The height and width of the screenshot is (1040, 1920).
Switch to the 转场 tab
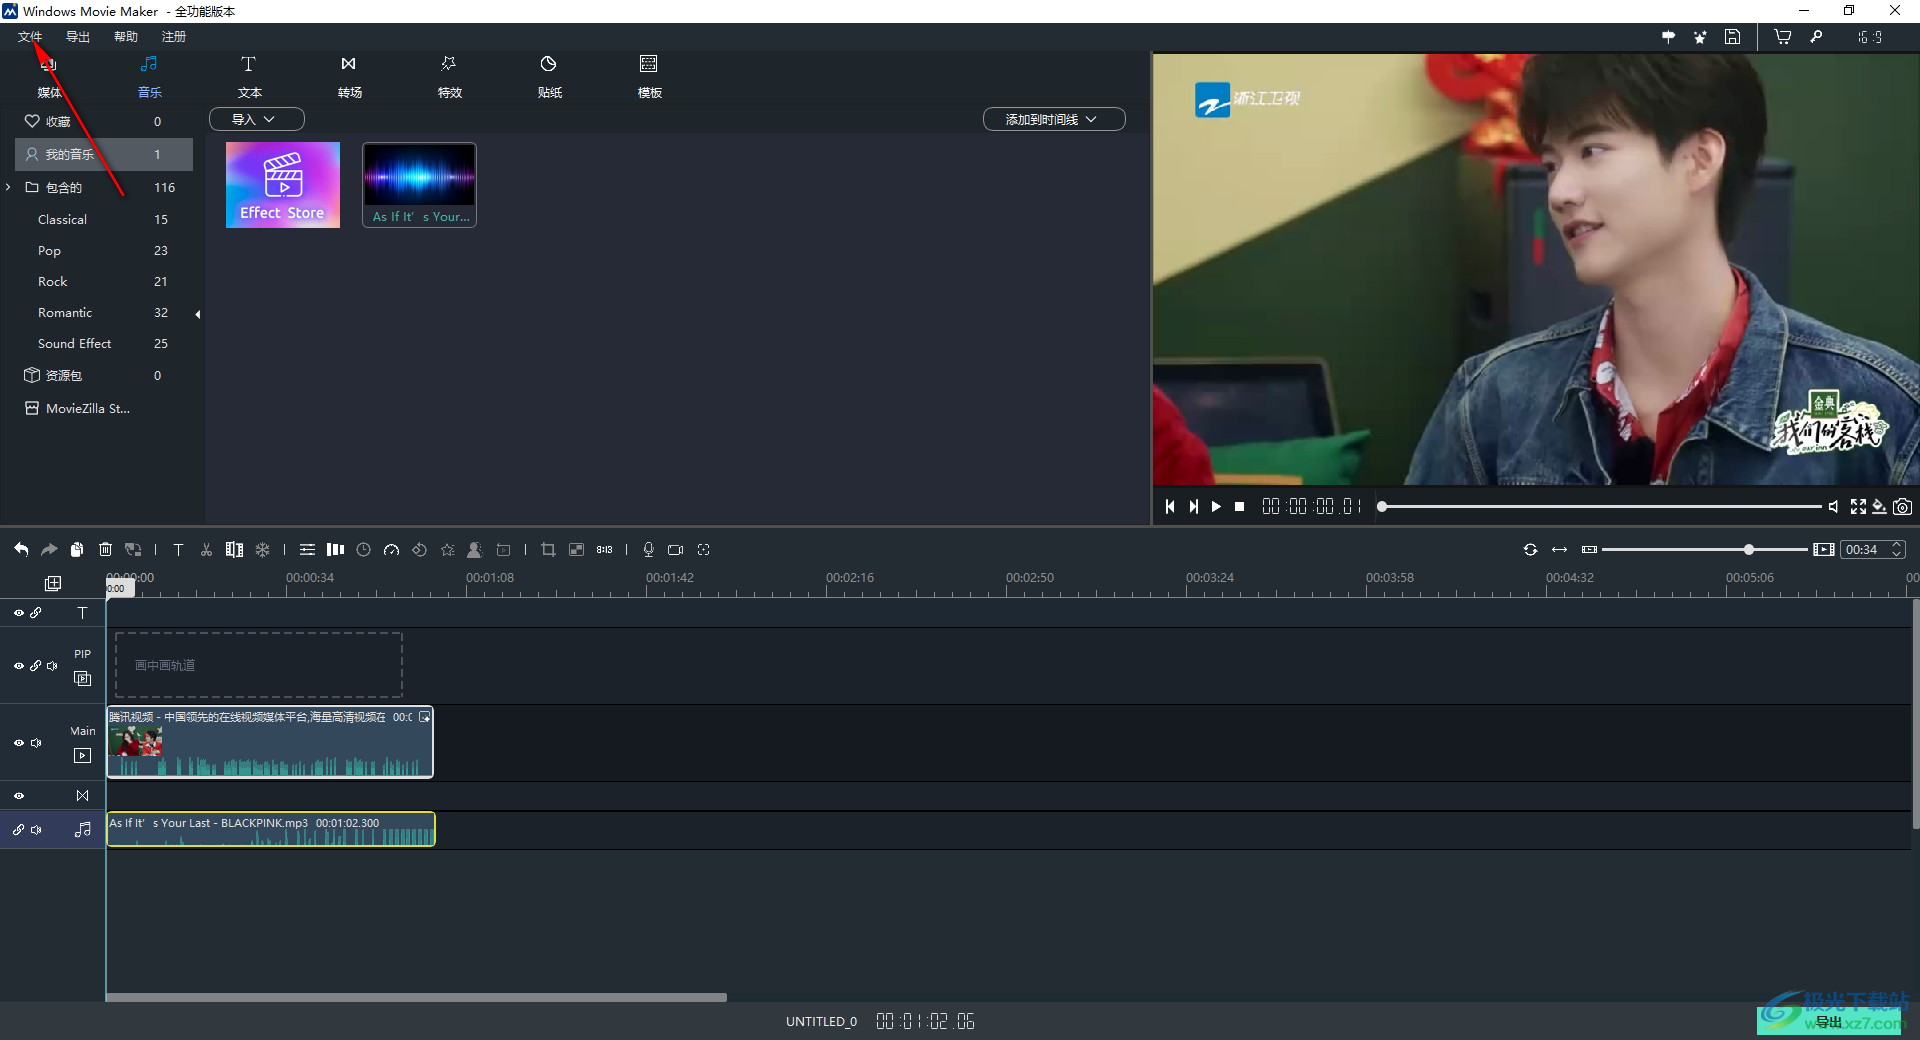(349, 77)
